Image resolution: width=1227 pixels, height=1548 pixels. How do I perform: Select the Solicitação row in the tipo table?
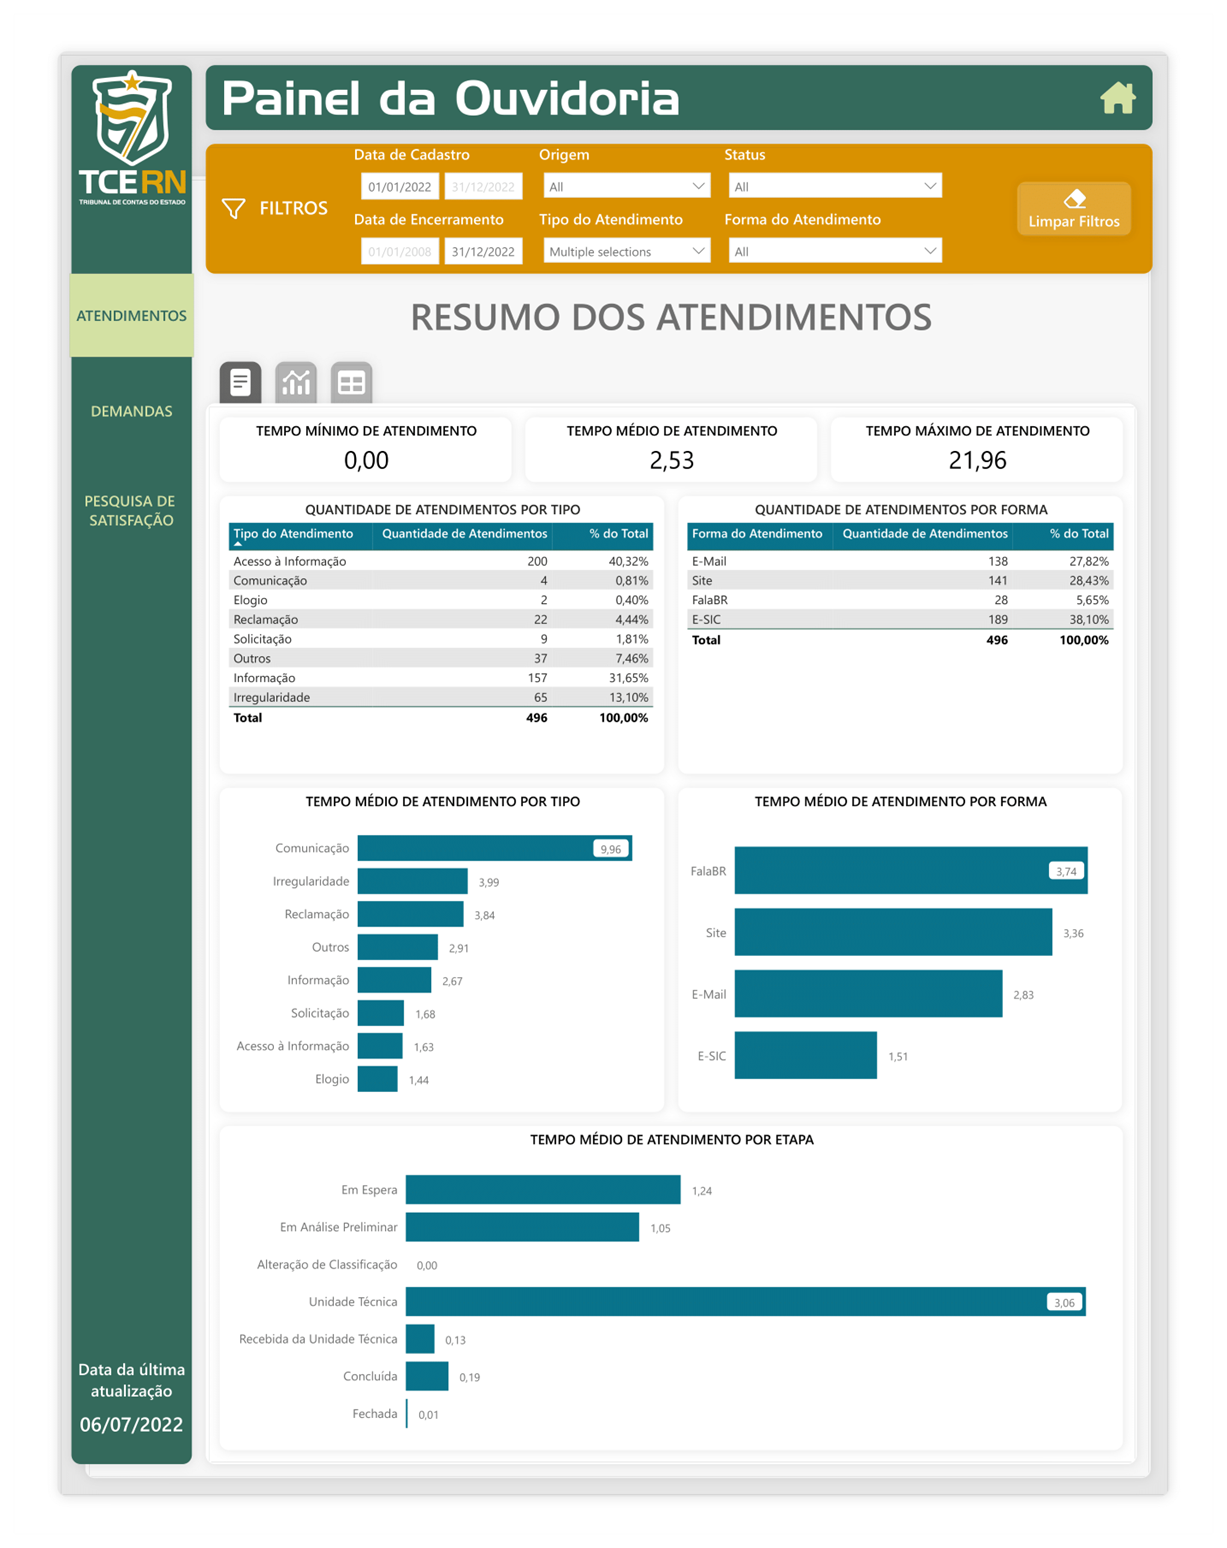(x=441, y=639)
